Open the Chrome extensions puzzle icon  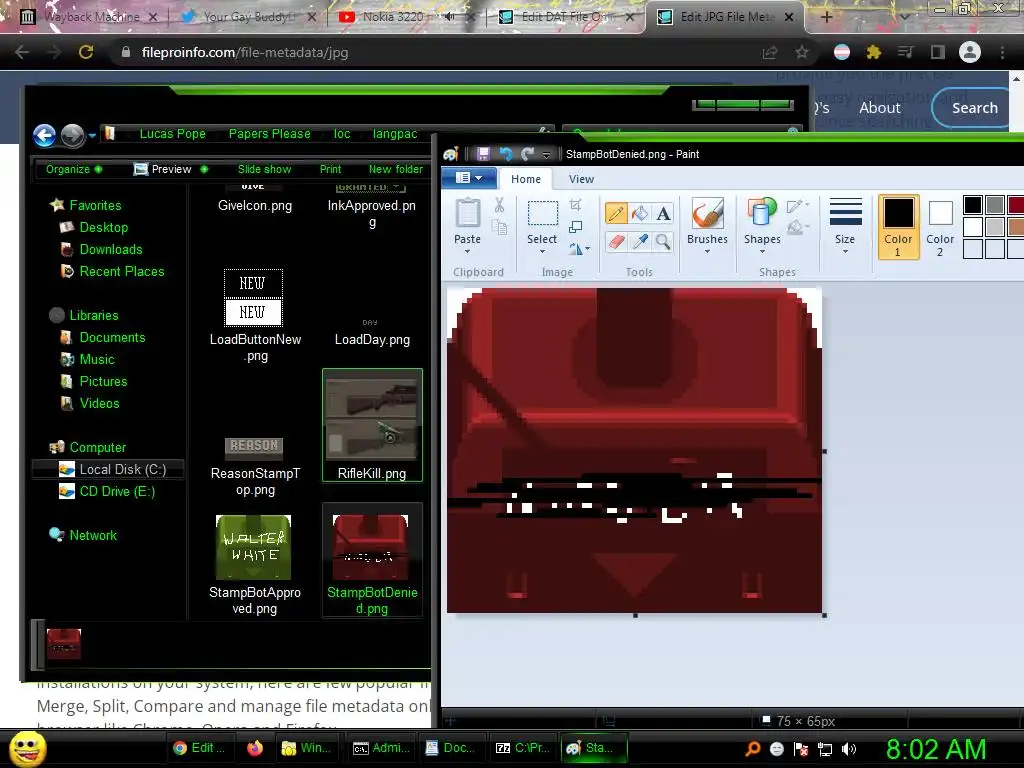point(874,52)
